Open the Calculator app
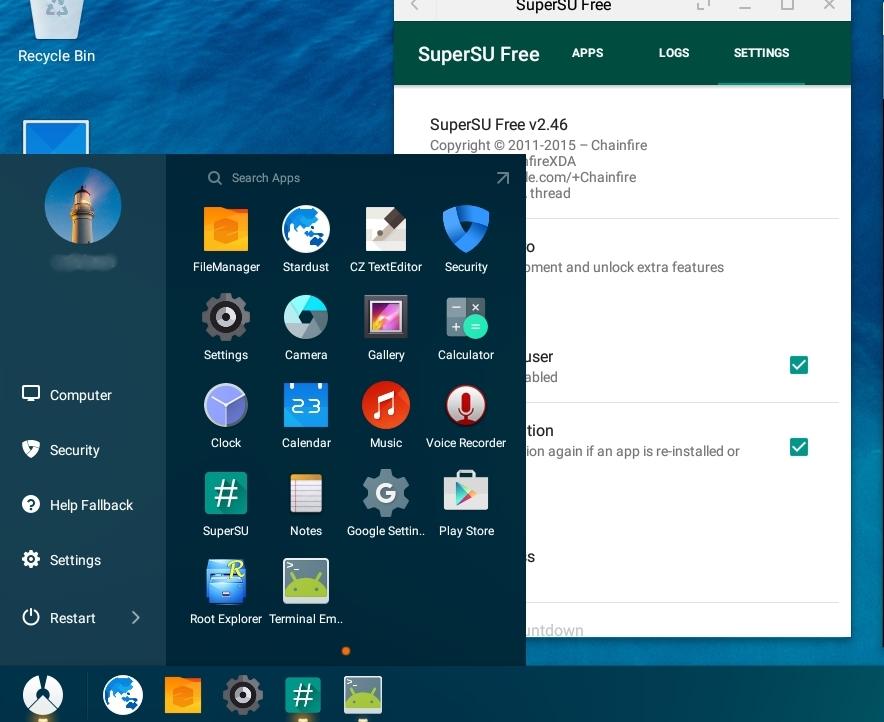This screenshot has width=884, height=722. (466, 318)
